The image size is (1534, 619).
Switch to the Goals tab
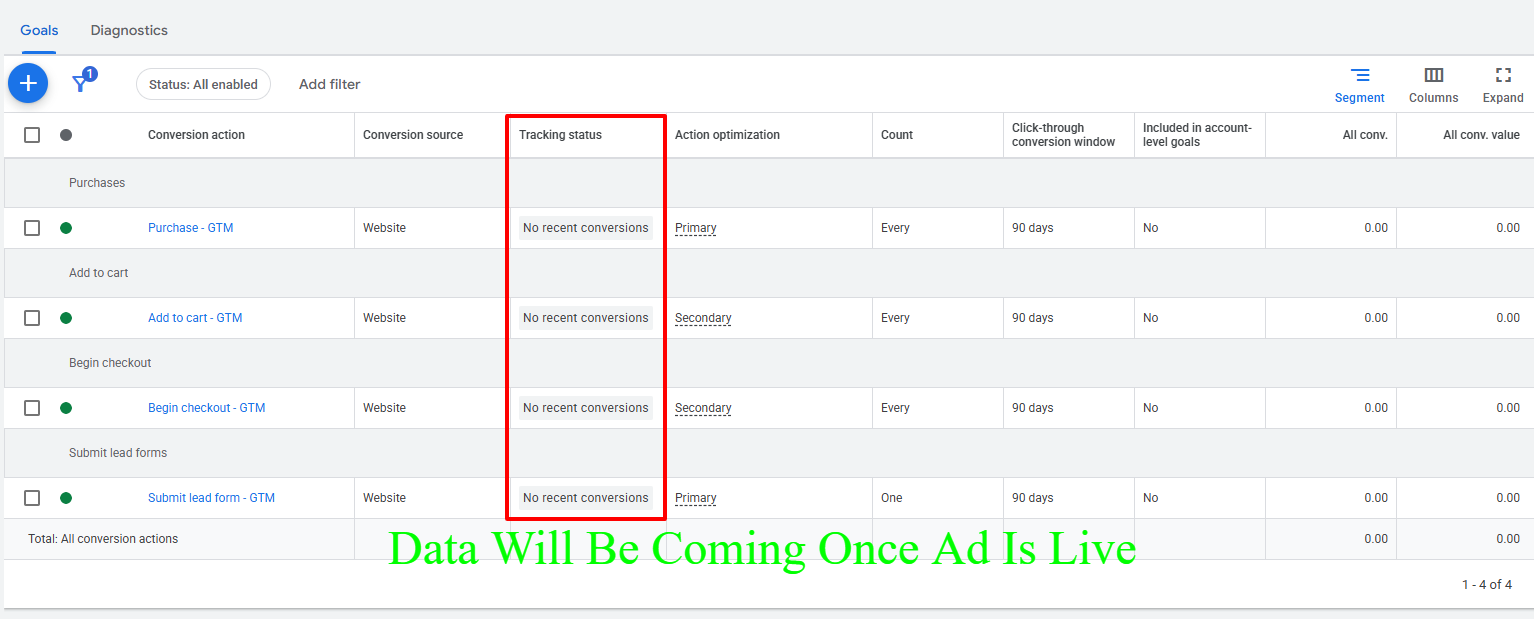tap(39, 30)
